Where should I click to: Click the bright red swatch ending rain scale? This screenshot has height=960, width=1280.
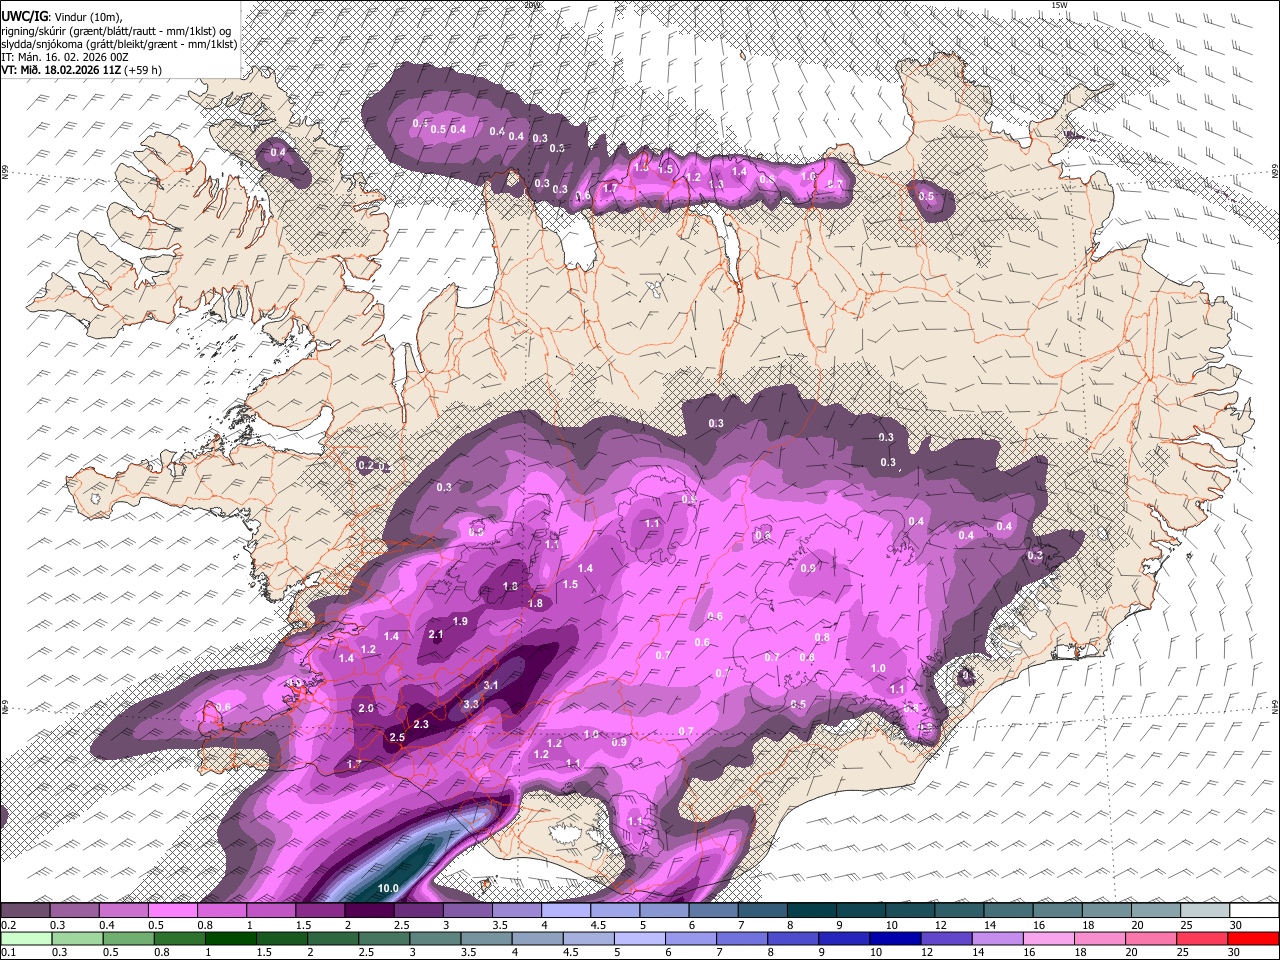pos(1254,938)
